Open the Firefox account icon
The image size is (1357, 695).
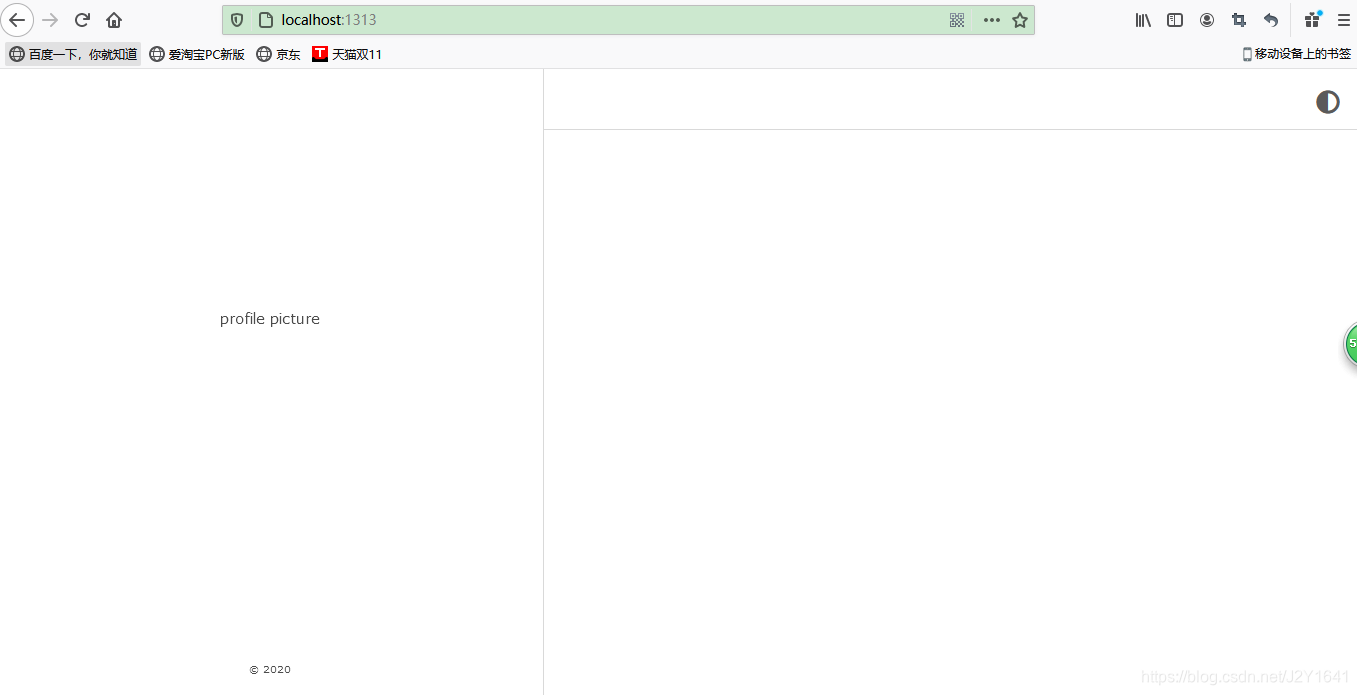[x=1207, y=20]
